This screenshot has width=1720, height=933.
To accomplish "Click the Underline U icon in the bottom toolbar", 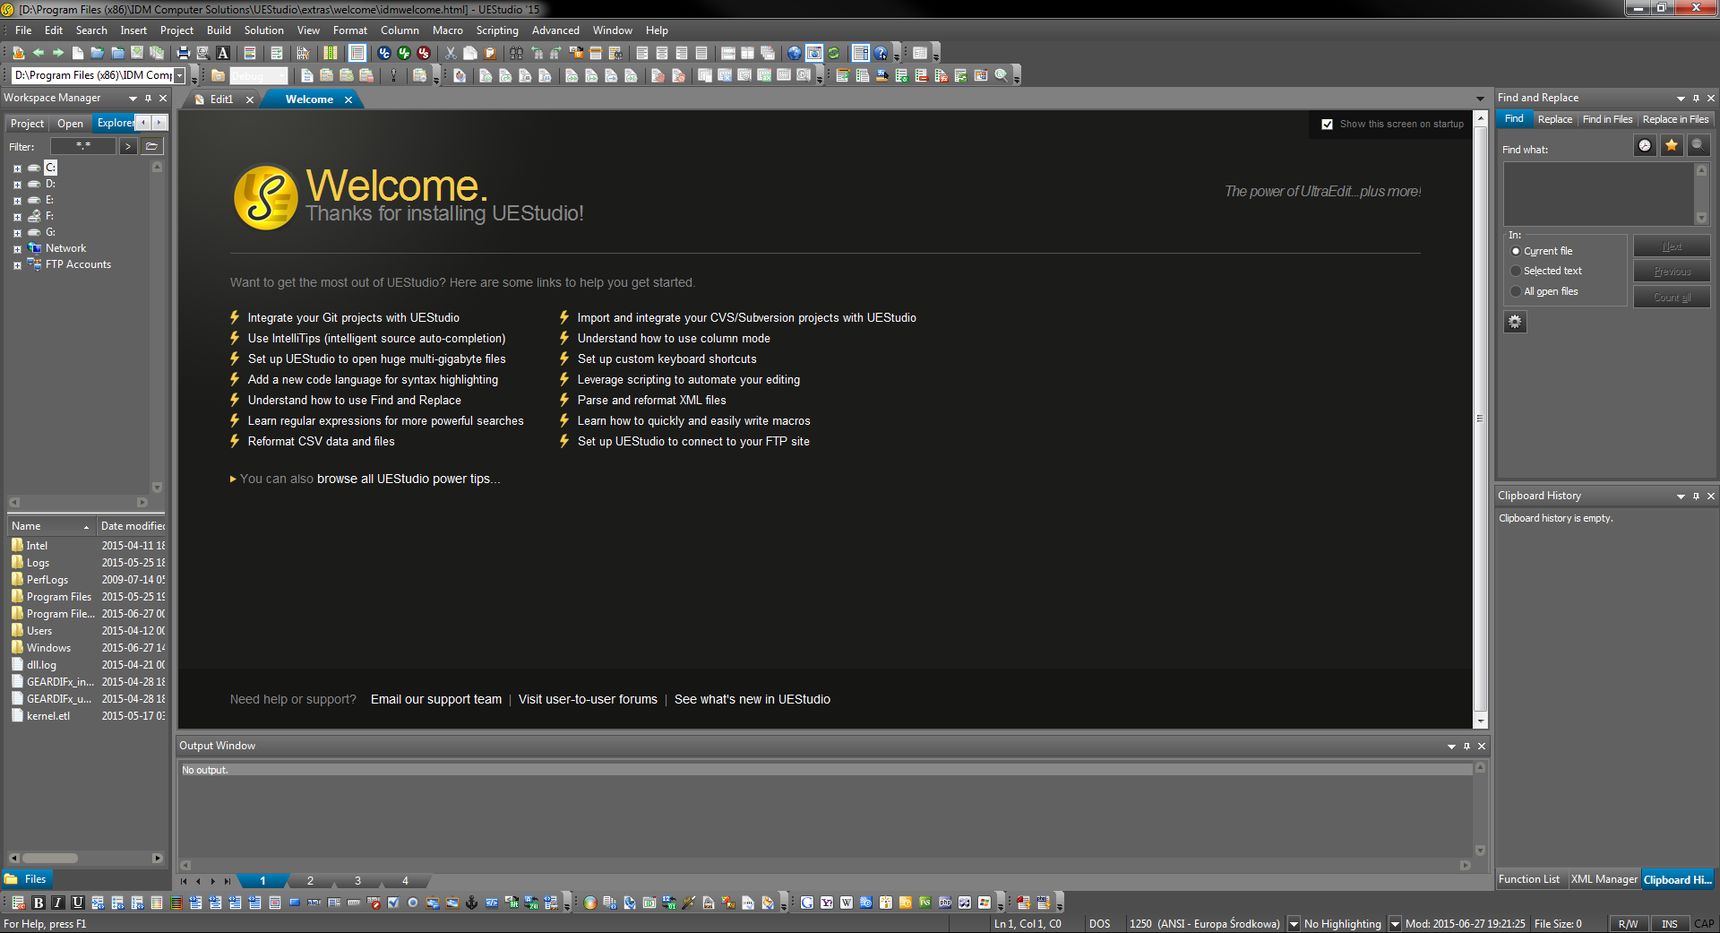I will (x=77, y=903).
